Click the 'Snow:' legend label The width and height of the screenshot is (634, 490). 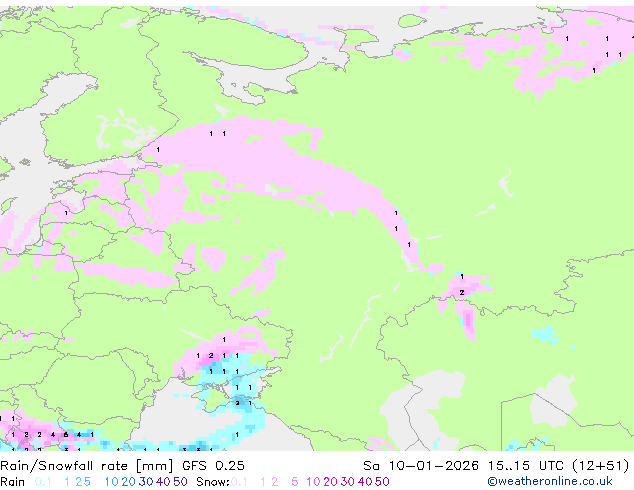[x=213, y=482]
